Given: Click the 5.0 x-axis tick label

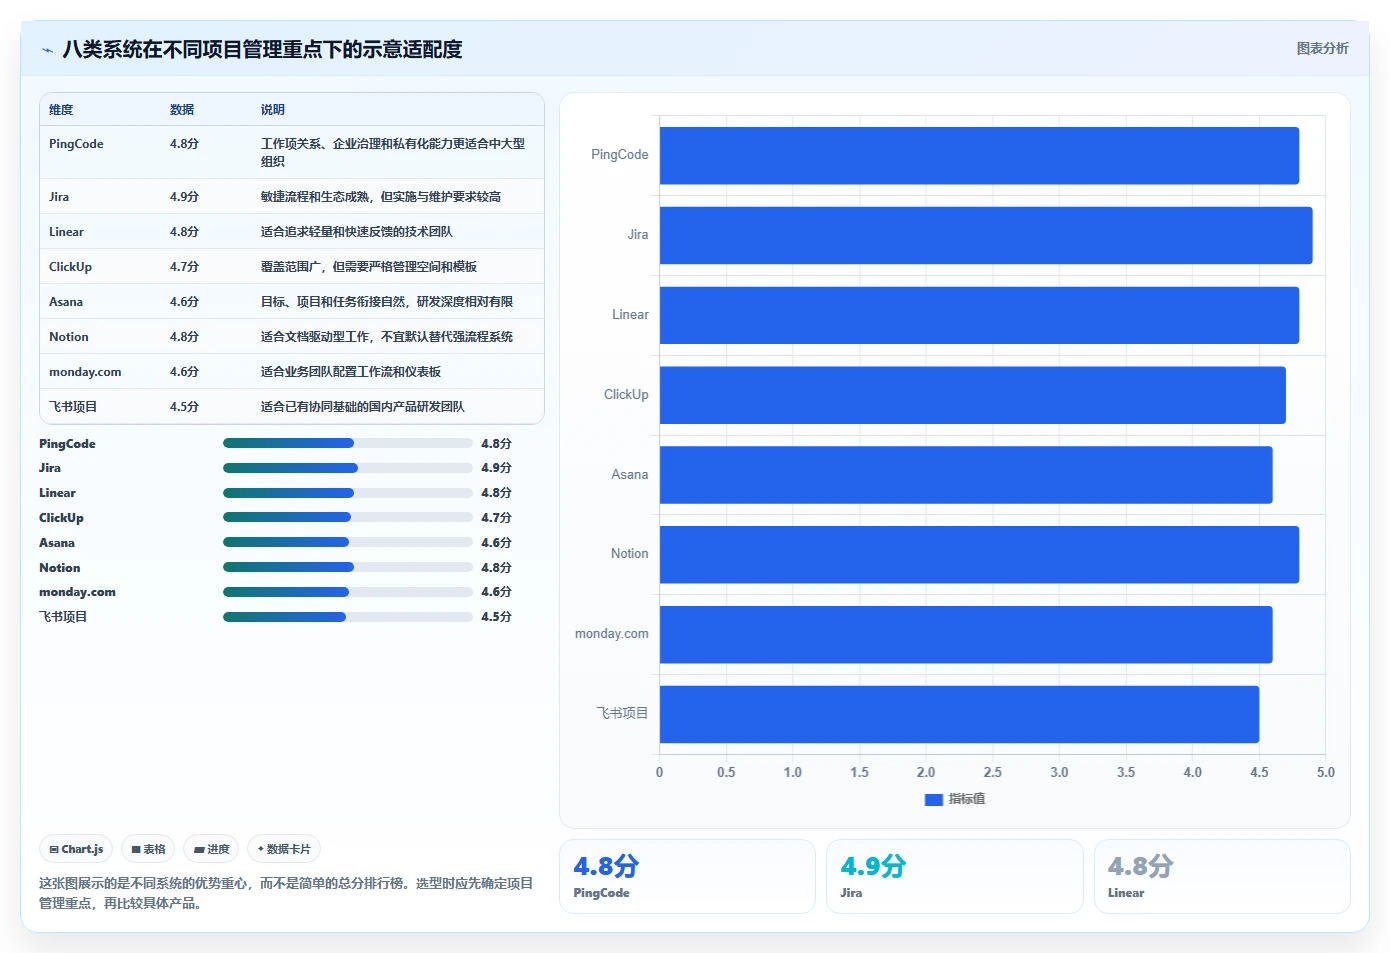Looking at the screenshot, I should pyautogui.click(x=1325, y=773).
